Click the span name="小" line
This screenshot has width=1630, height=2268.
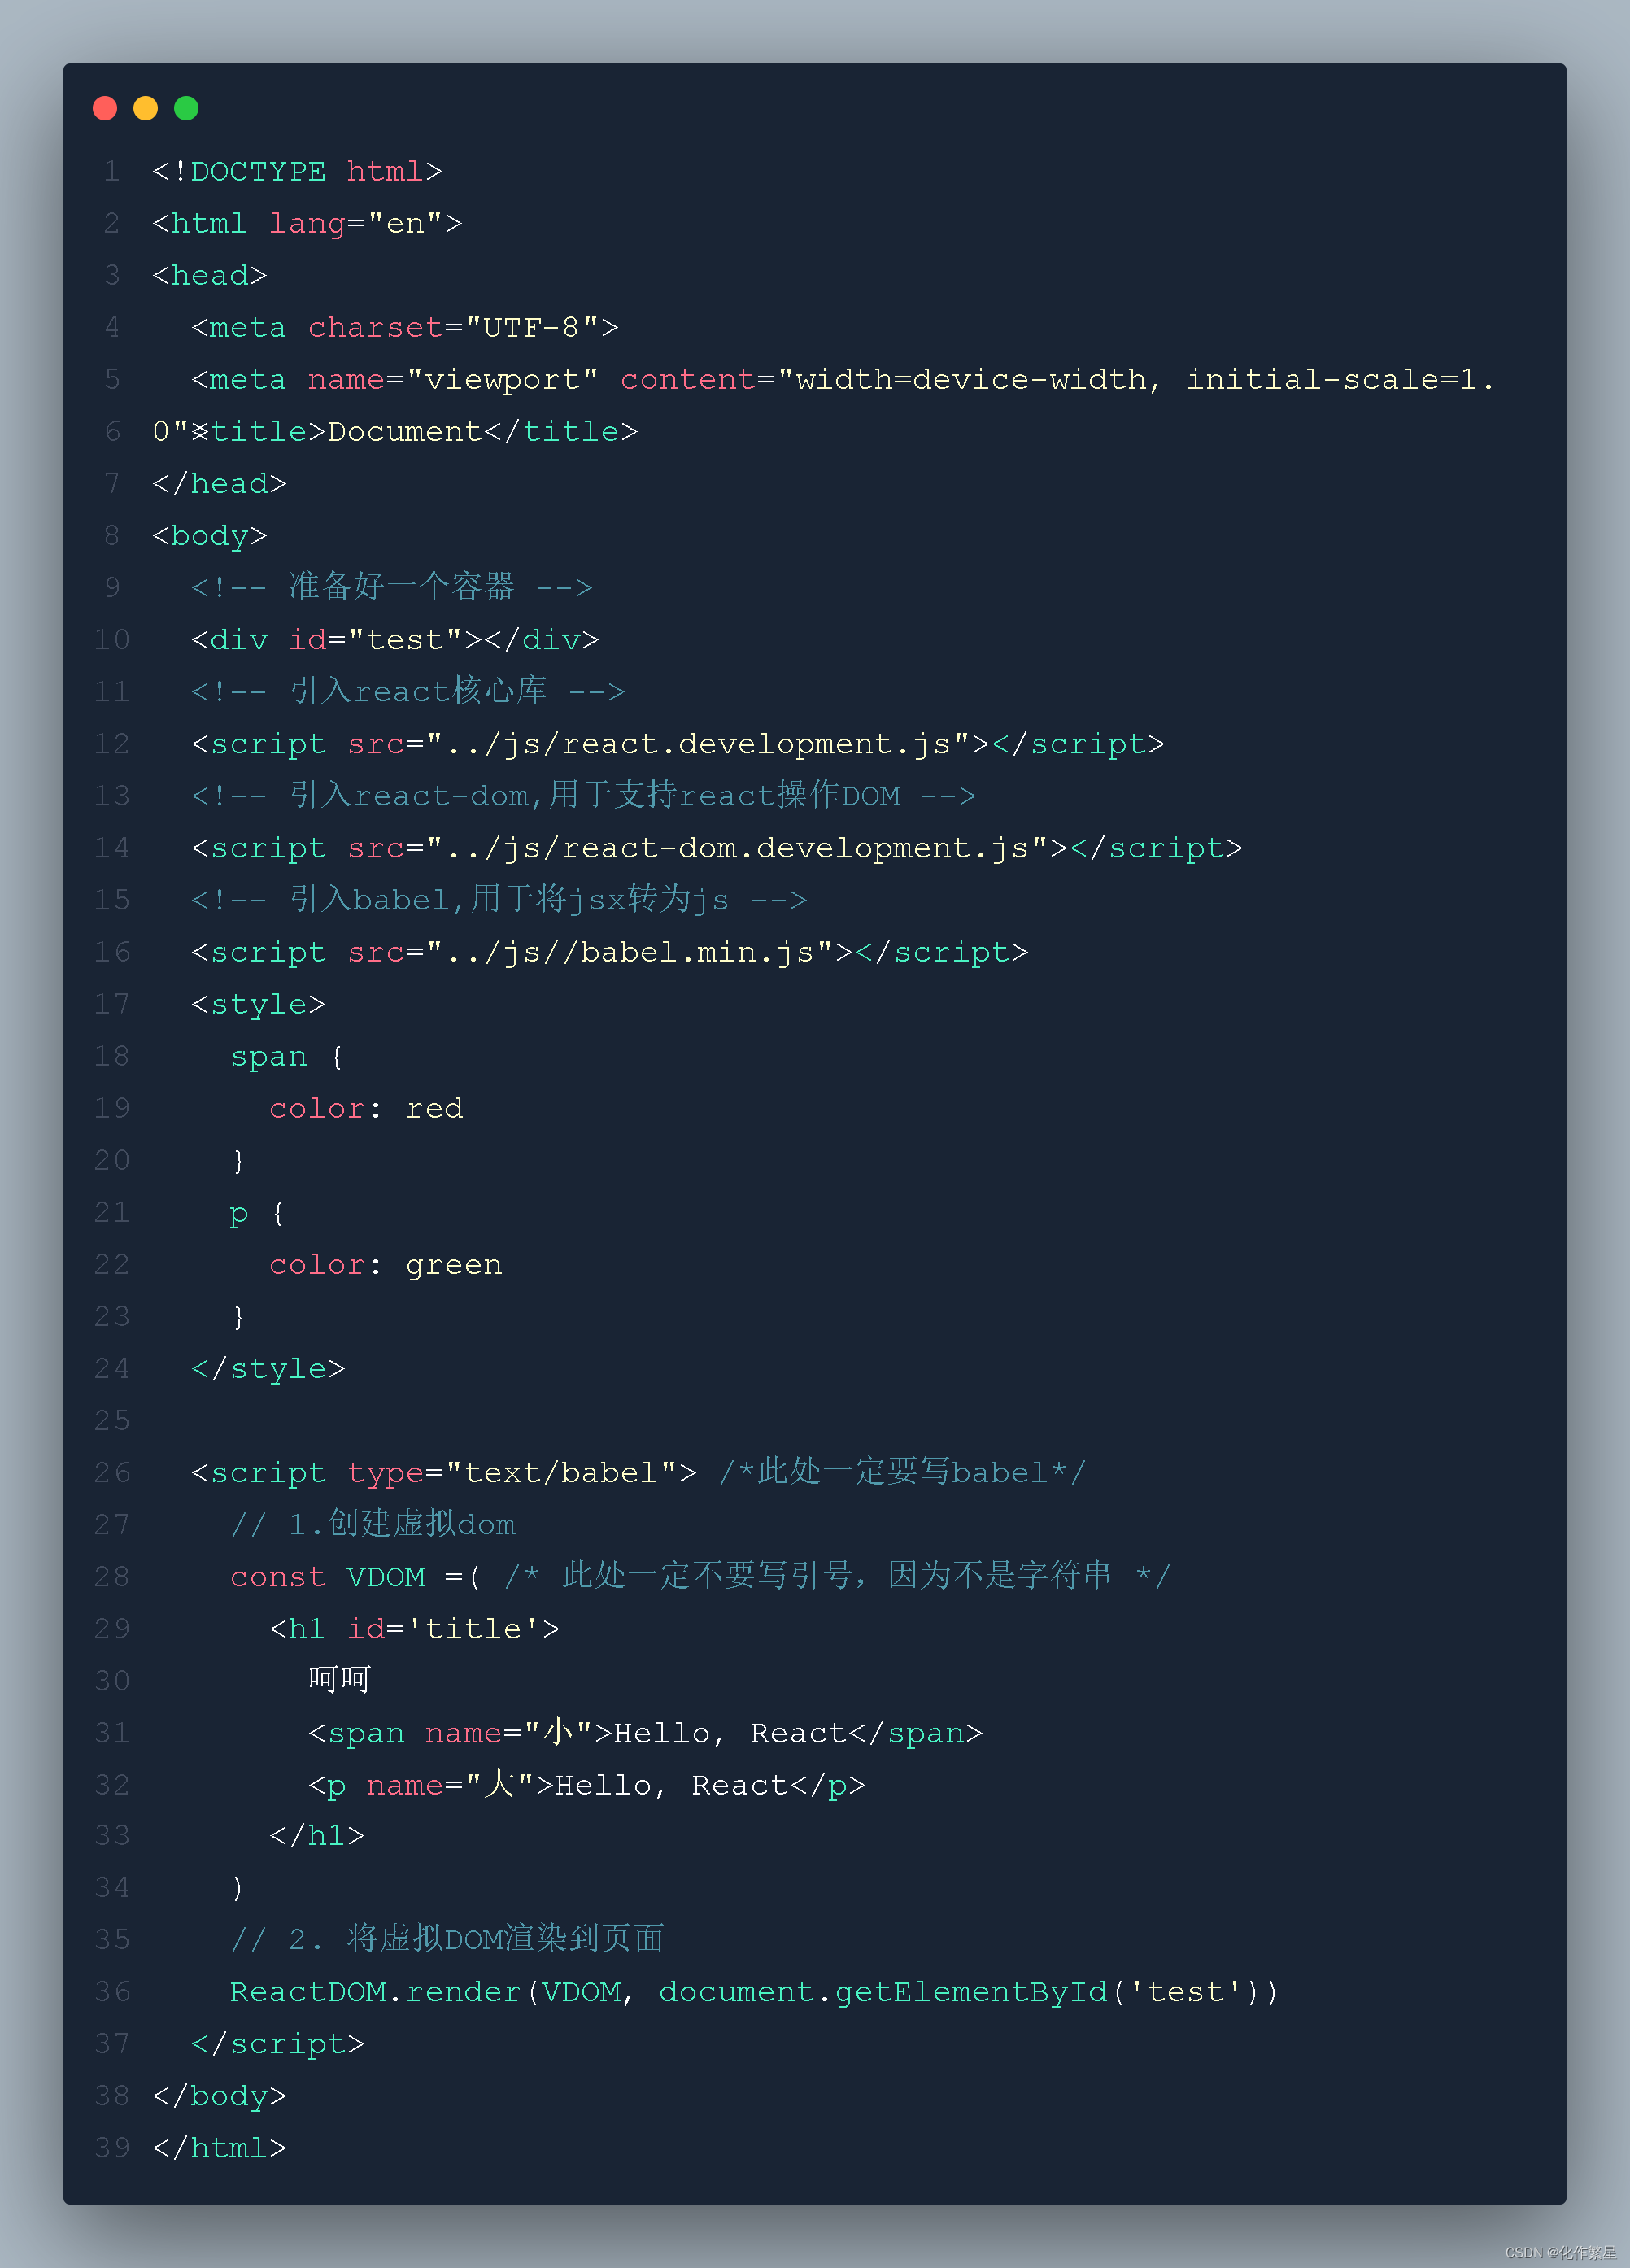pyautogui.click(x=645, y=1733)
